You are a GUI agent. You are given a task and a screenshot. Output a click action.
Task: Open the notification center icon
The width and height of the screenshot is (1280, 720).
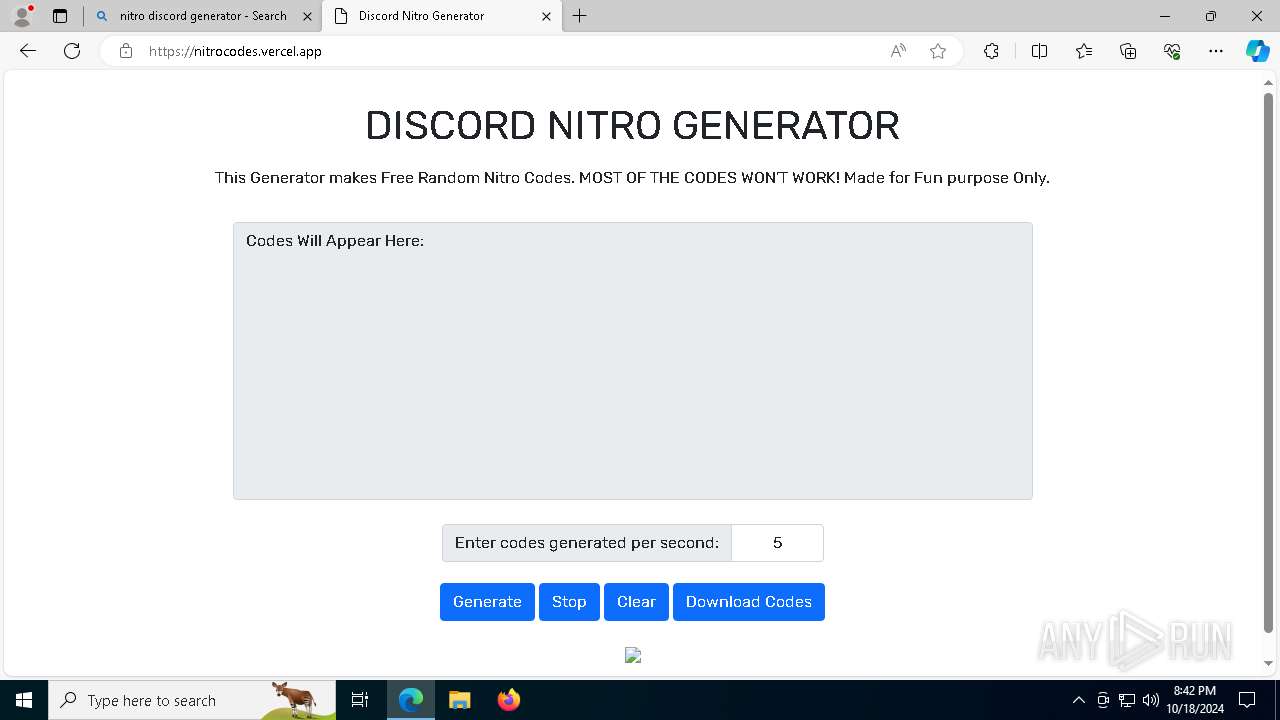tap(1247, 700)
